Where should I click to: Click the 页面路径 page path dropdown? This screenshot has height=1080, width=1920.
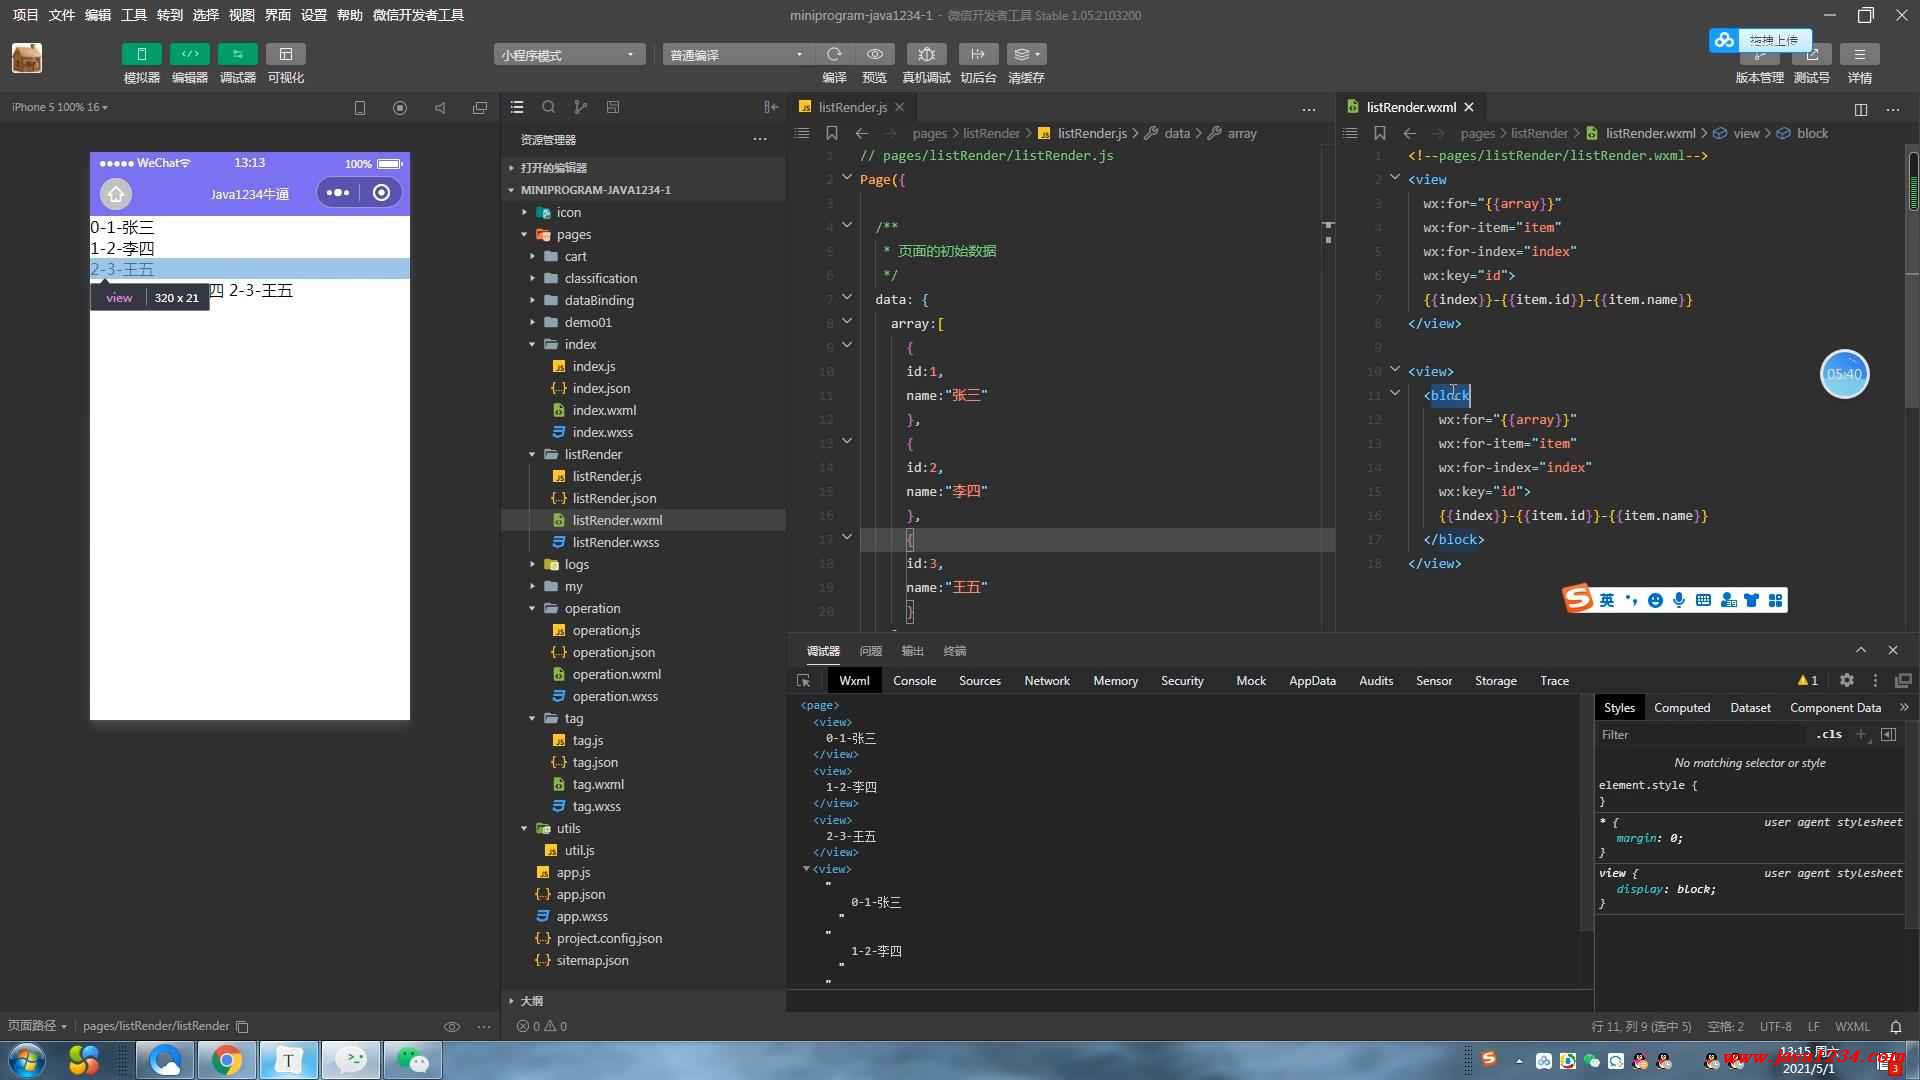point(37,1026)
